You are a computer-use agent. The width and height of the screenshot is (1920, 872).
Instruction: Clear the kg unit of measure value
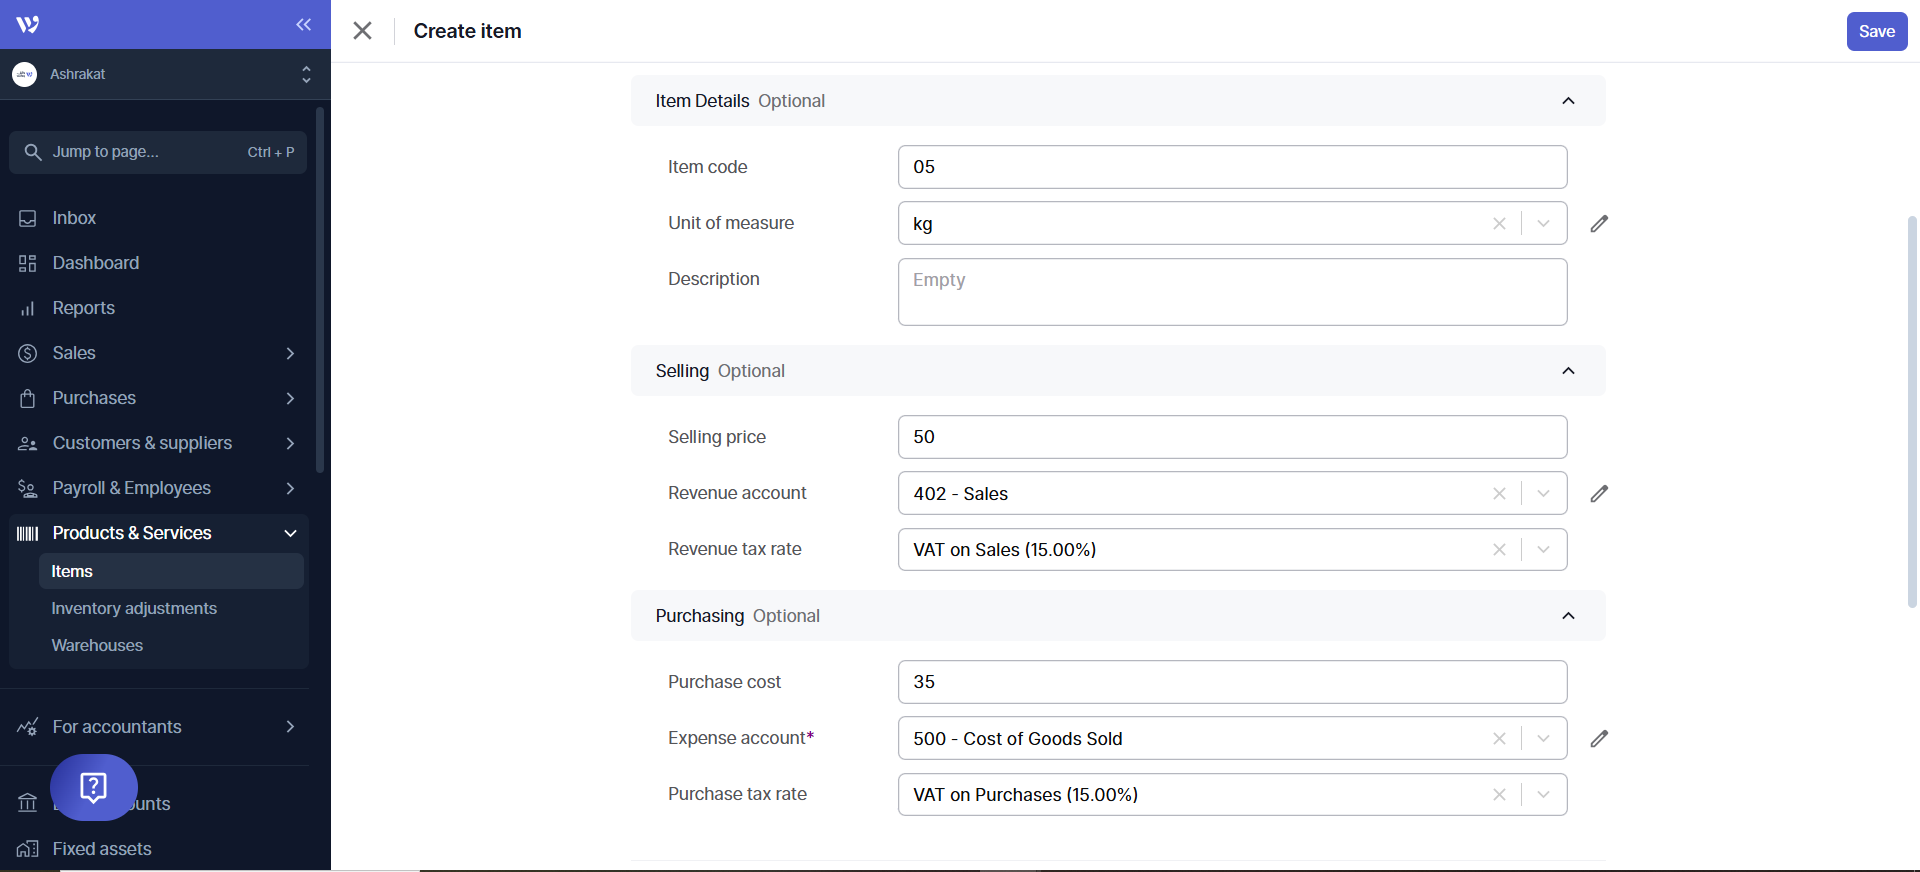pyautogui.click(x=1499, y=224)
